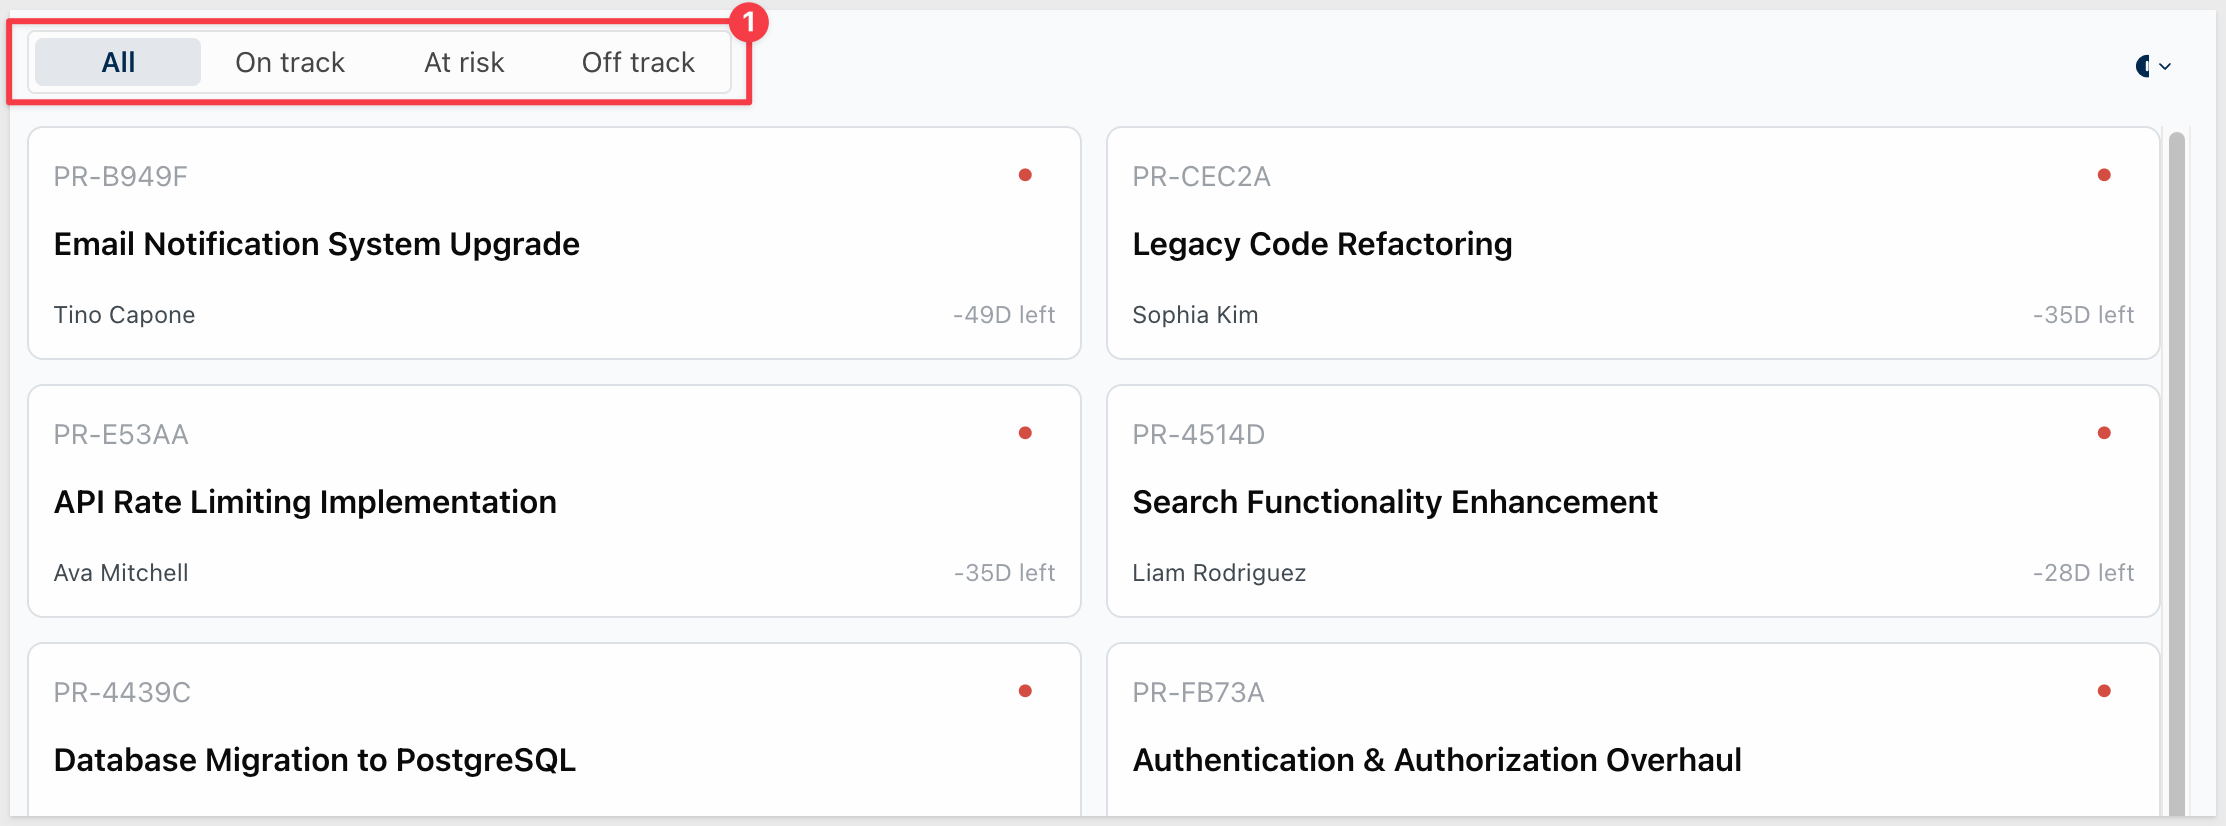The image size is (2226, 826).
Task: Open Email Notification System Upgrade project
Action: coord(554,243)
